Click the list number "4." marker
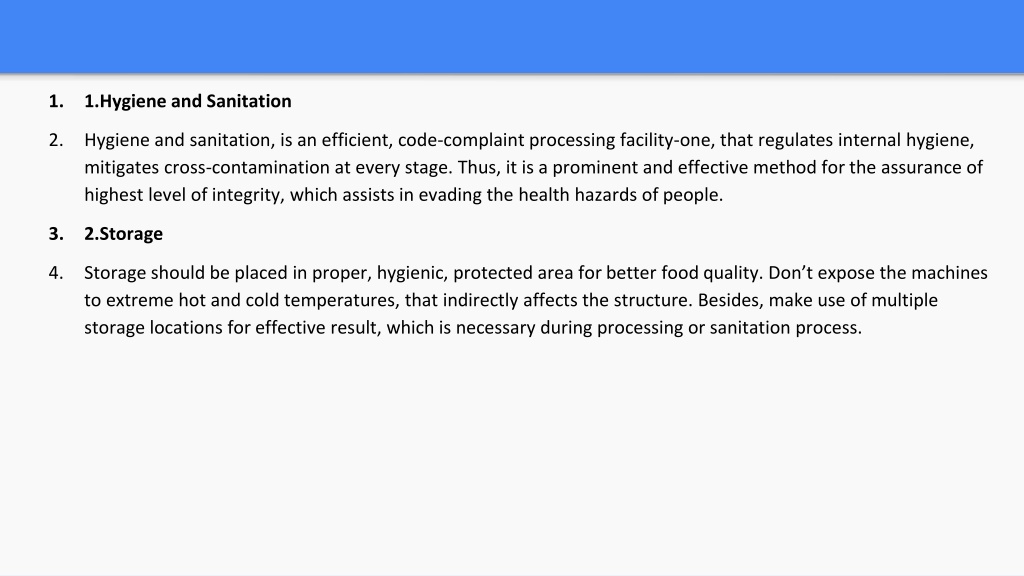The height and width of the screenshot is (576, 1024). [56, 272]
